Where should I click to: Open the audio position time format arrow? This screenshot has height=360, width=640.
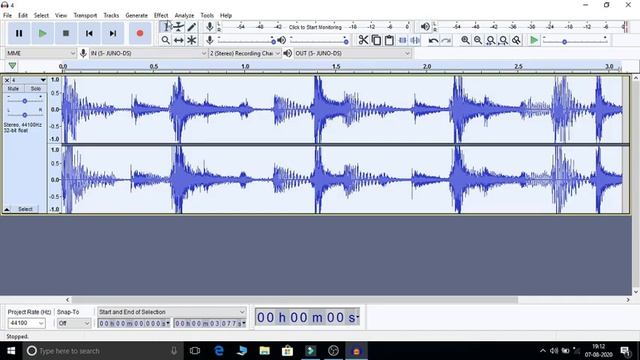358,317
